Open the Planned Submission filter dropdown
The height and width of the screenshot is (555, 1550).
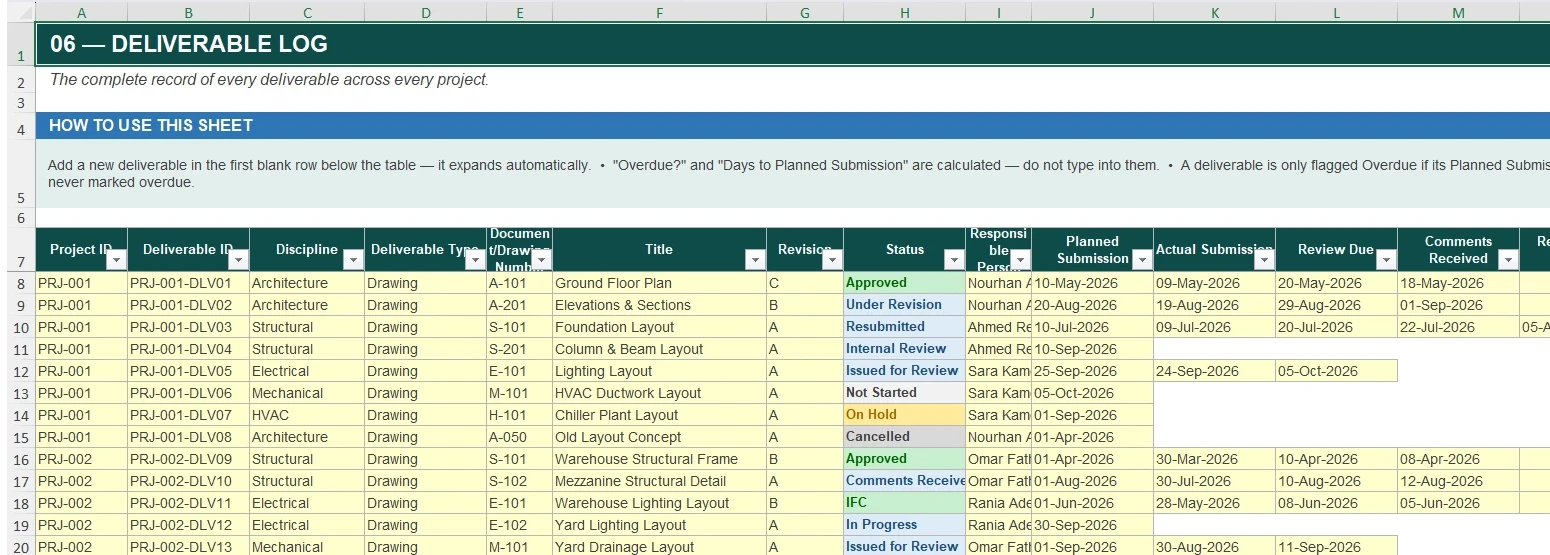1142,260
